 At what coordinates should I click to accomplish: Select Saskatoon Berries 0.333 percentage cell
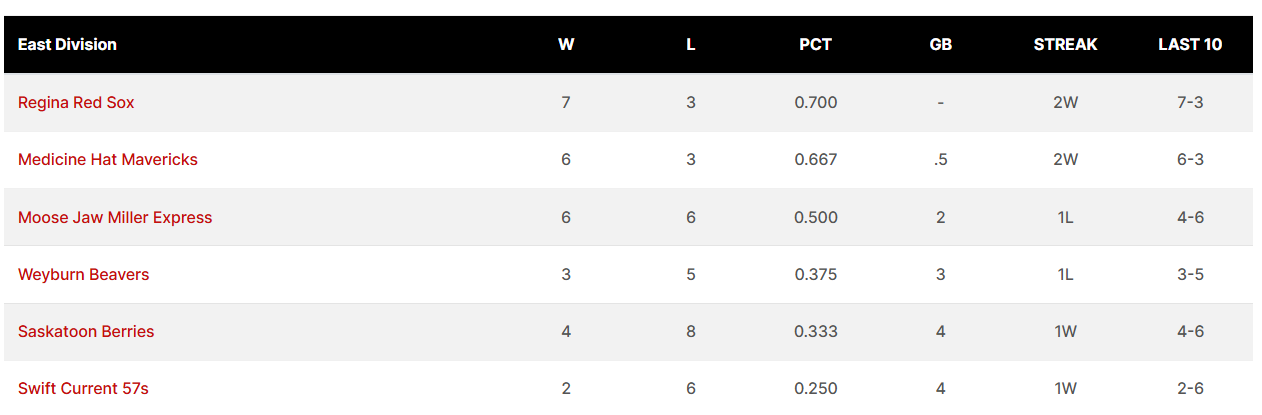point(816,331)
